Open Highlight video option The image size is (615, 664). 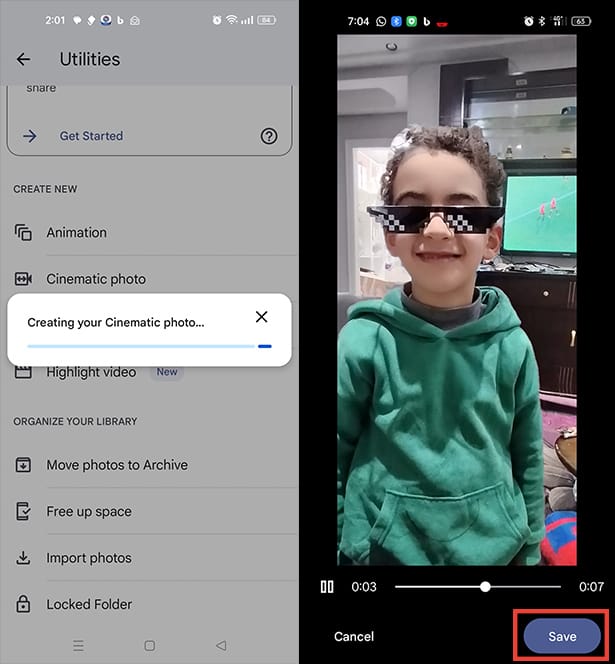(91, 372)
